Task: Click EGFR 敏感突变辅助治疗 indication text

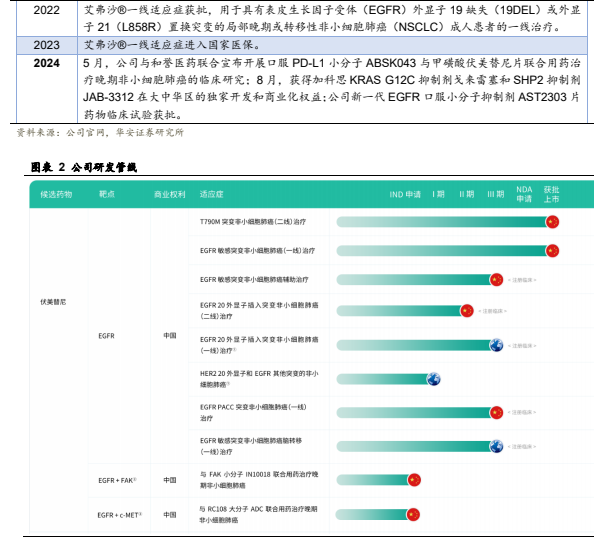Action: coord(254,280)
